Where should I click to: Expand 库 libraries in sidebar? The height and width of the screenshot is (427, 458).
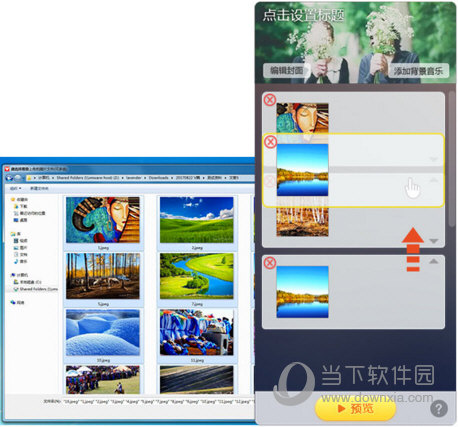click(x=15, y=234)
